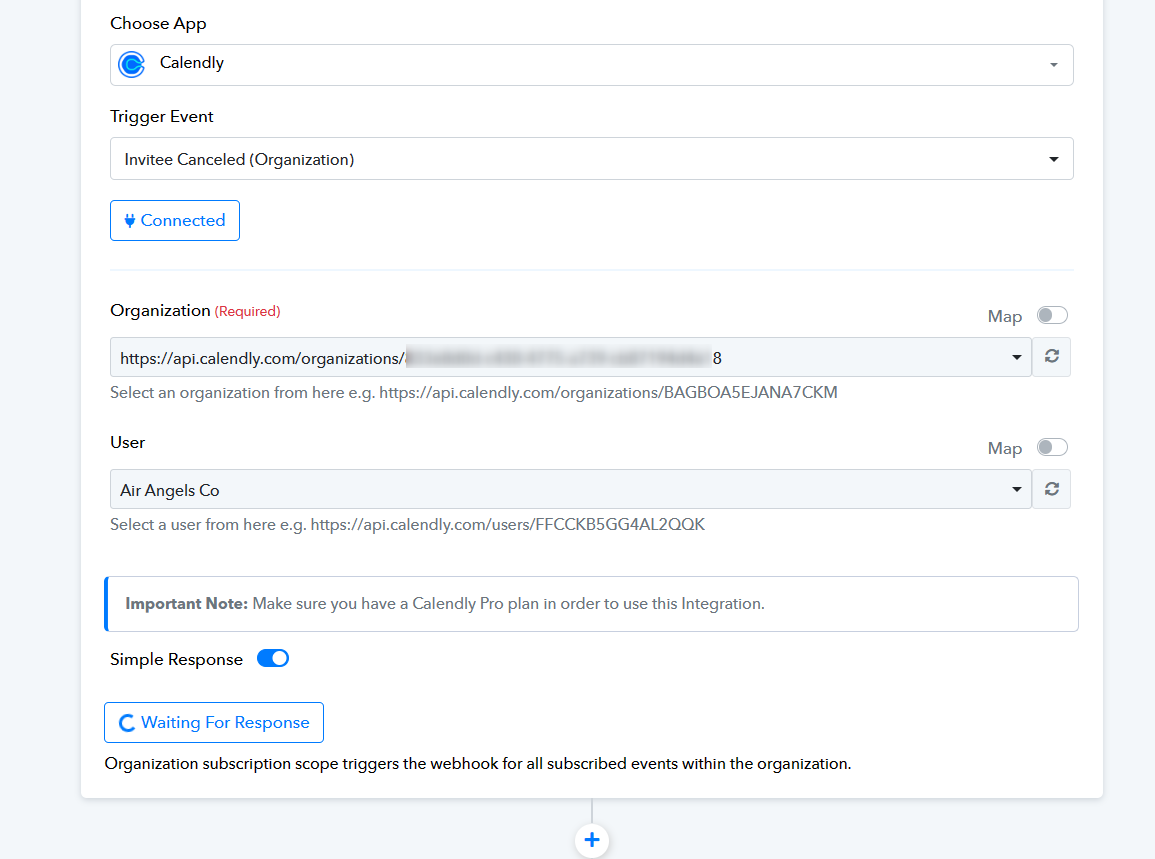Enable Map toggle for Organization
This screenshot has height=859, width=1155.
pyautogui.click(x=1051, y=316)
